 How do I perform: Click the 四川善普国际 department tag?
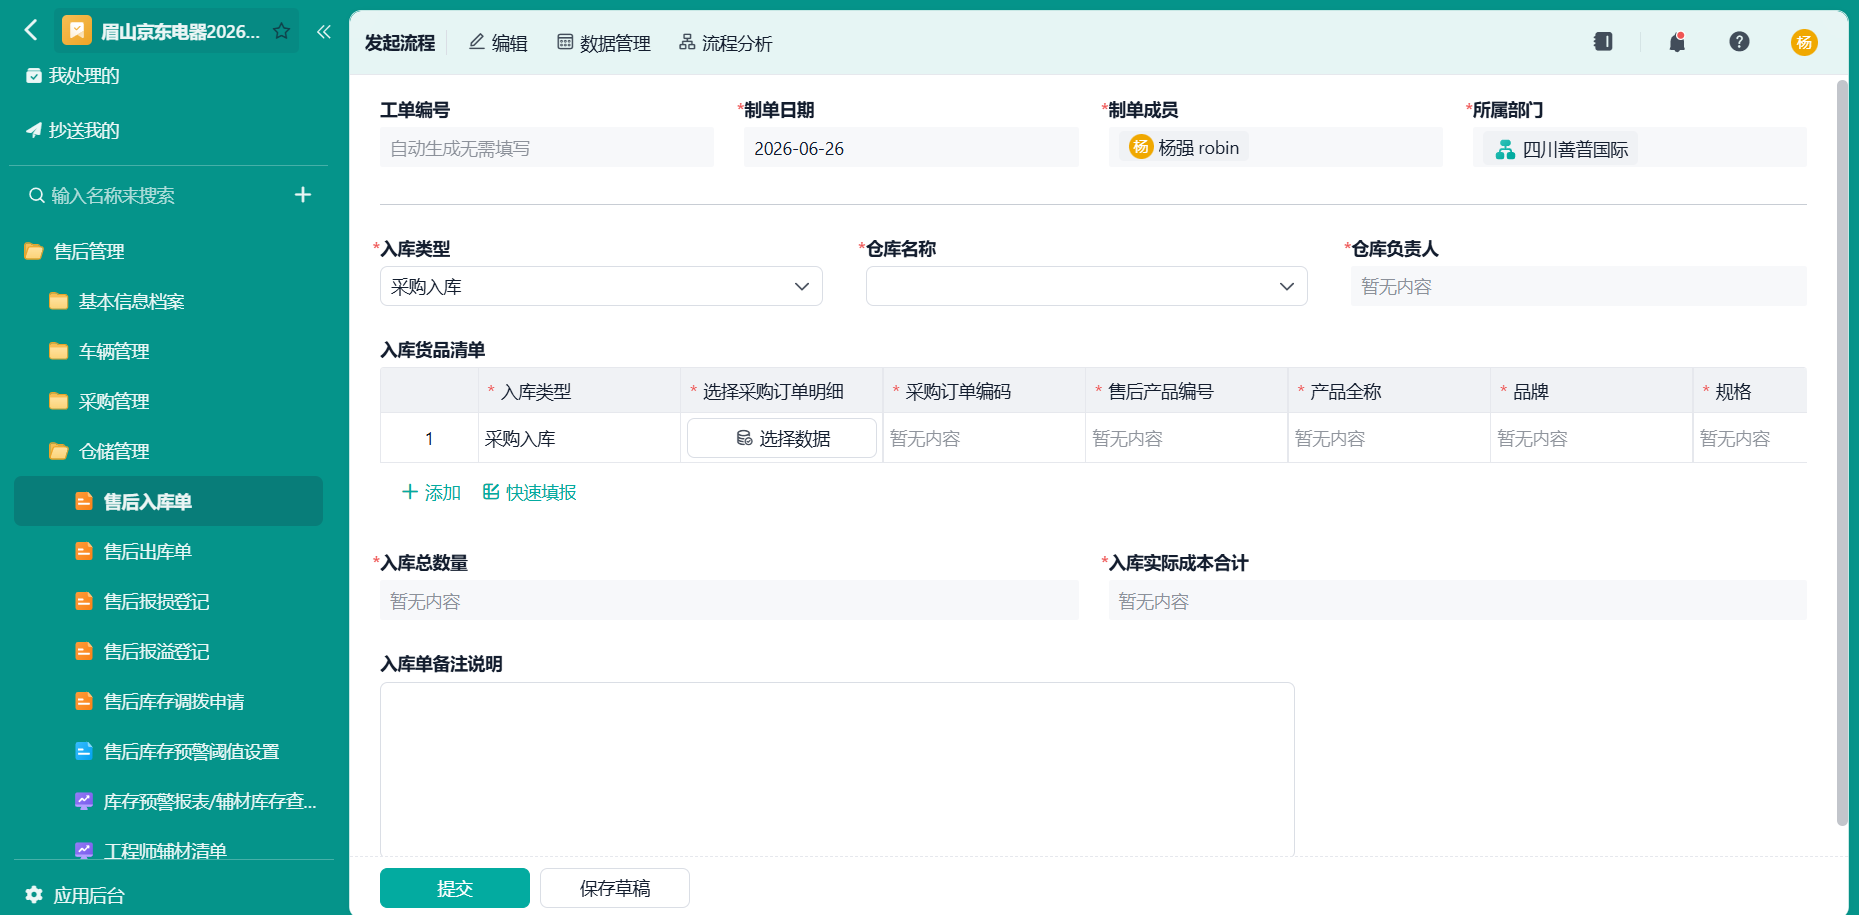pyautogui.click(x=1560, y=149)
